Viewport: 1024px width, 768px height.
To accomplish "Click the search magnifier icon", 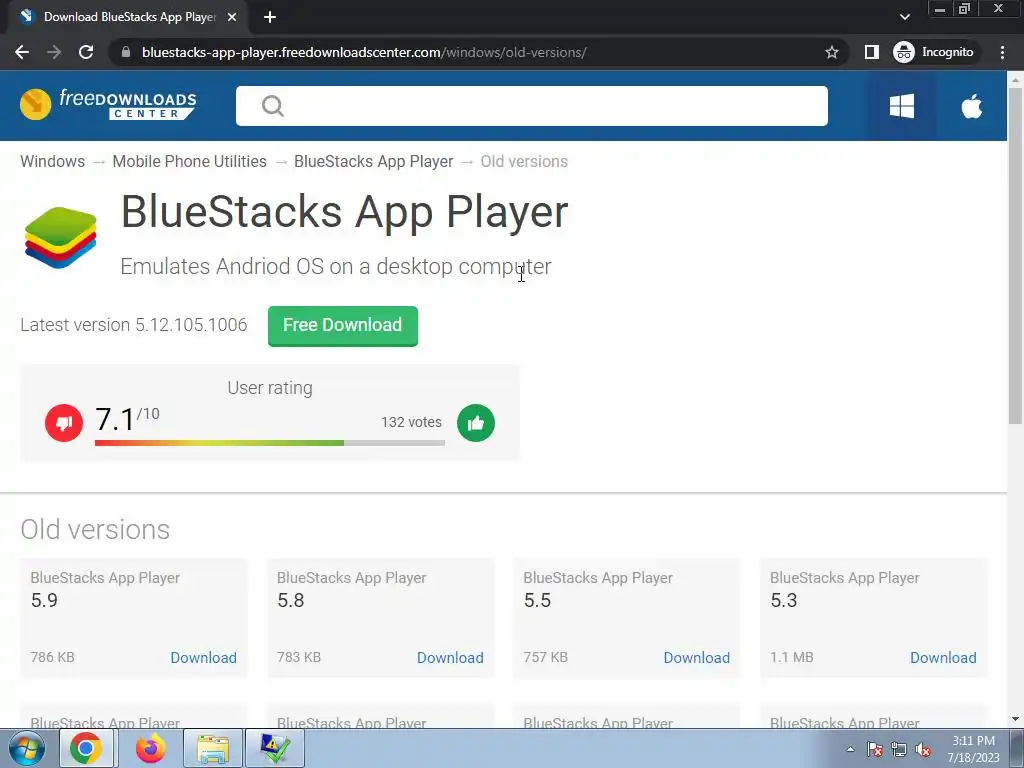I will 272,106.
